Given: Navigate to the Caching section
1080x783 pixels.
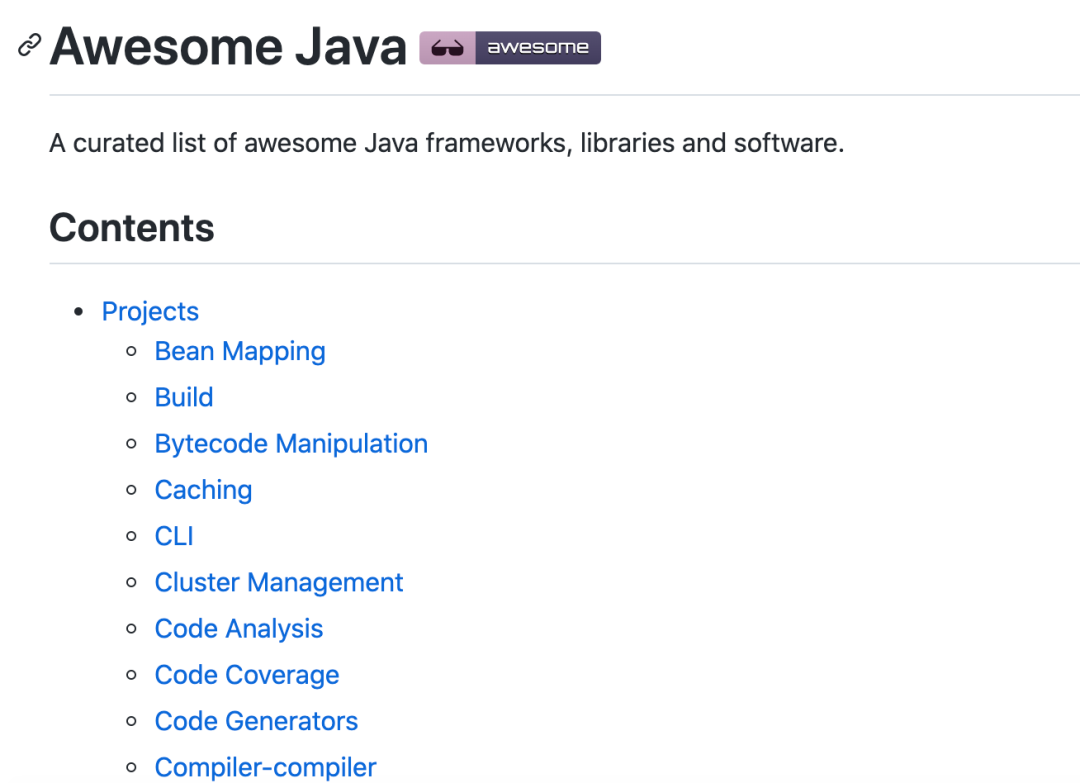Looking at the screenshot, I should click(x=203, y=490).
